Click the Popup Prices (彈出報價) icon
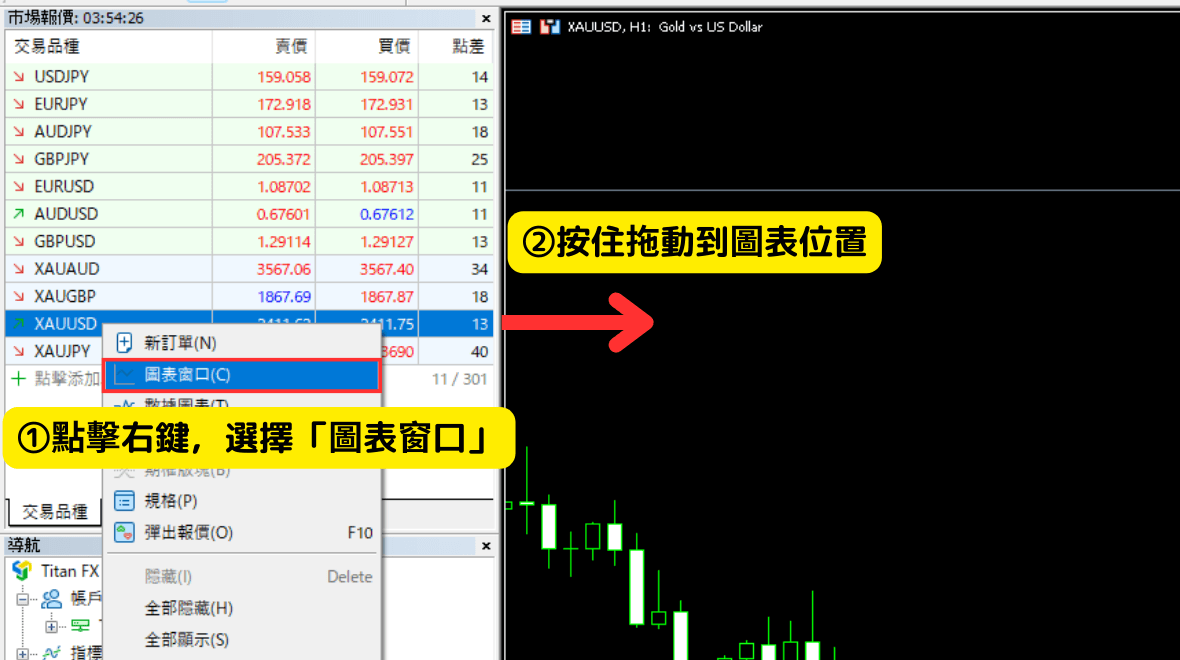 [x=125, y=533]
